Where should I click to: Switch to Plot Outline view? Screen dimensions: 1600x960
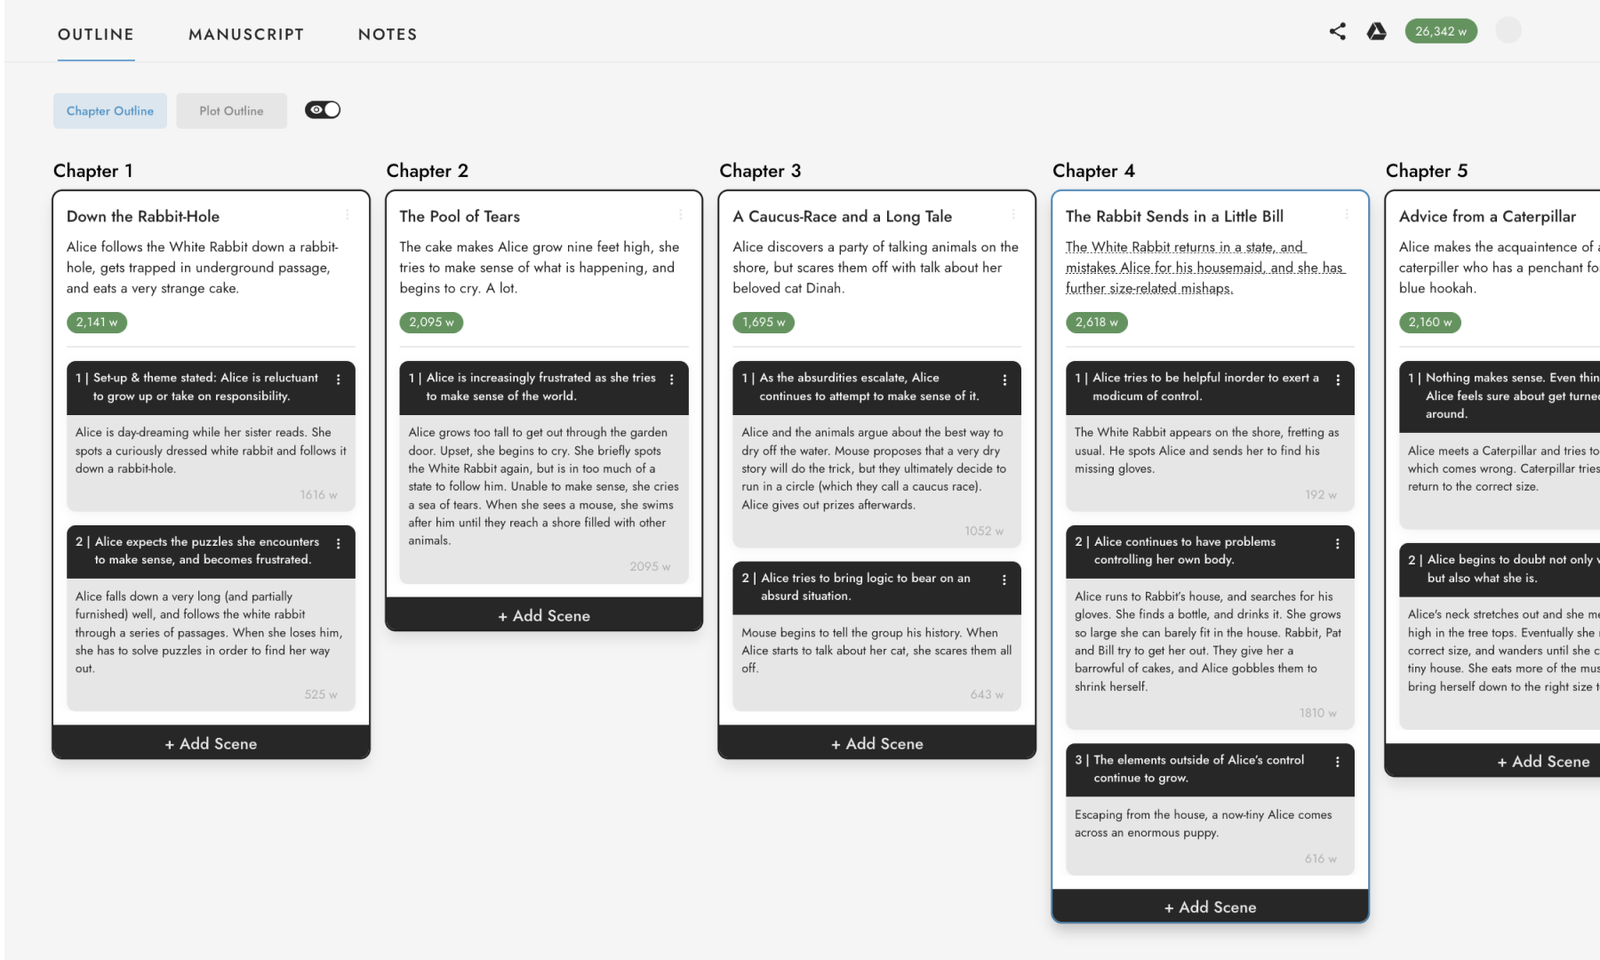click(231, 110)
